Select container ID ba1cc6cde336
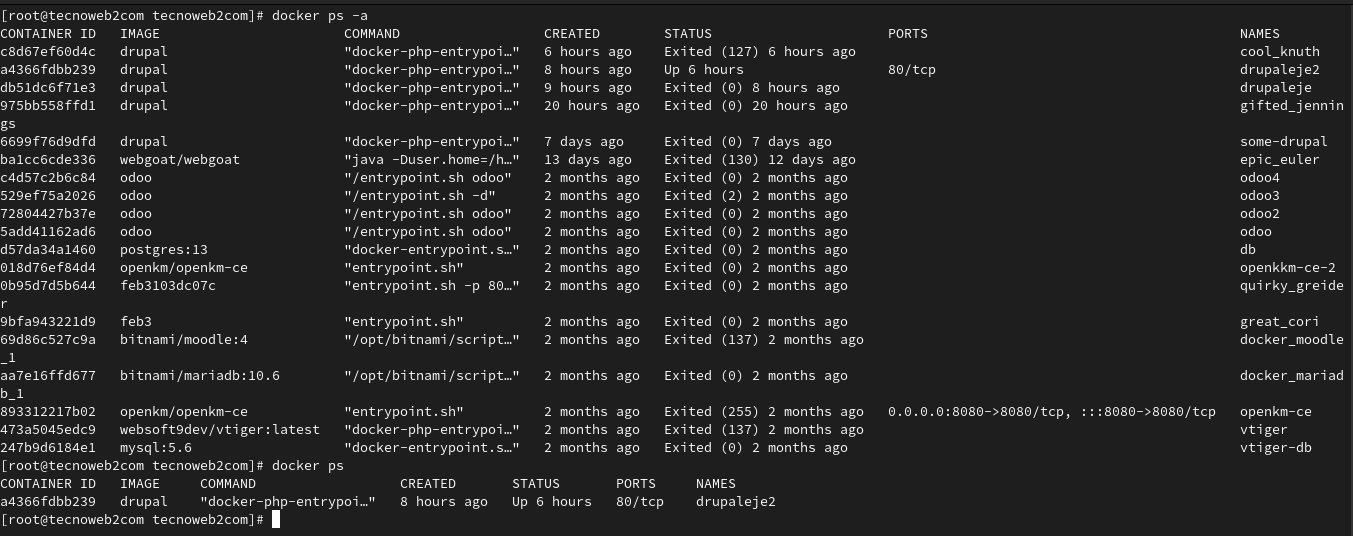This screenshot has width=1353, height=536. (x=48, y=160)
